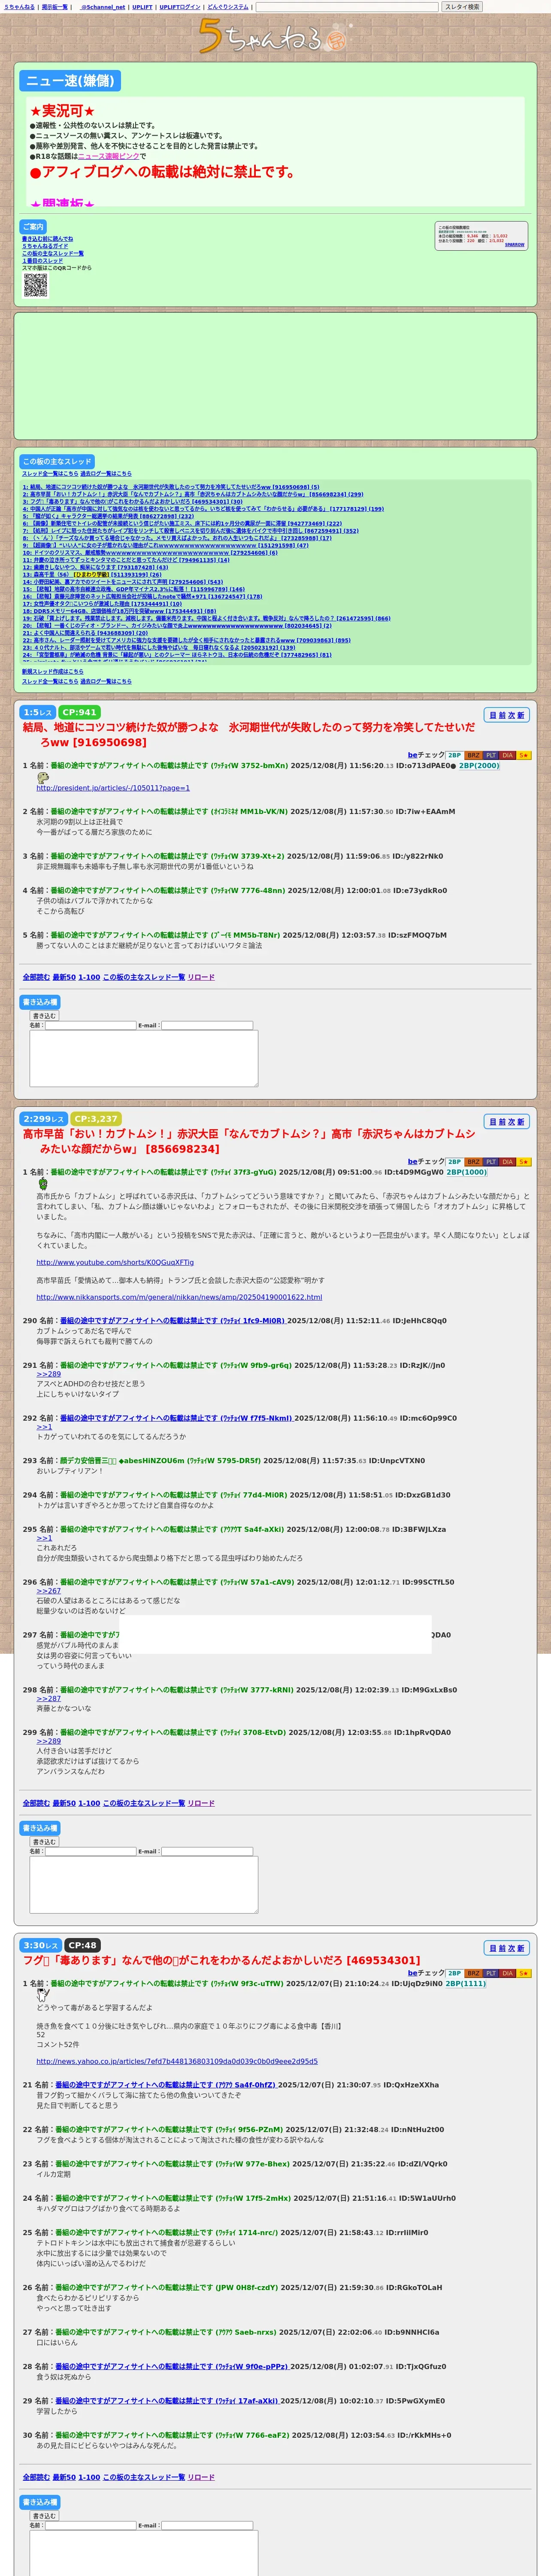Click the DIA badge in the 高市早苗 thread

pyautogui.click(x=508, y=1162)
